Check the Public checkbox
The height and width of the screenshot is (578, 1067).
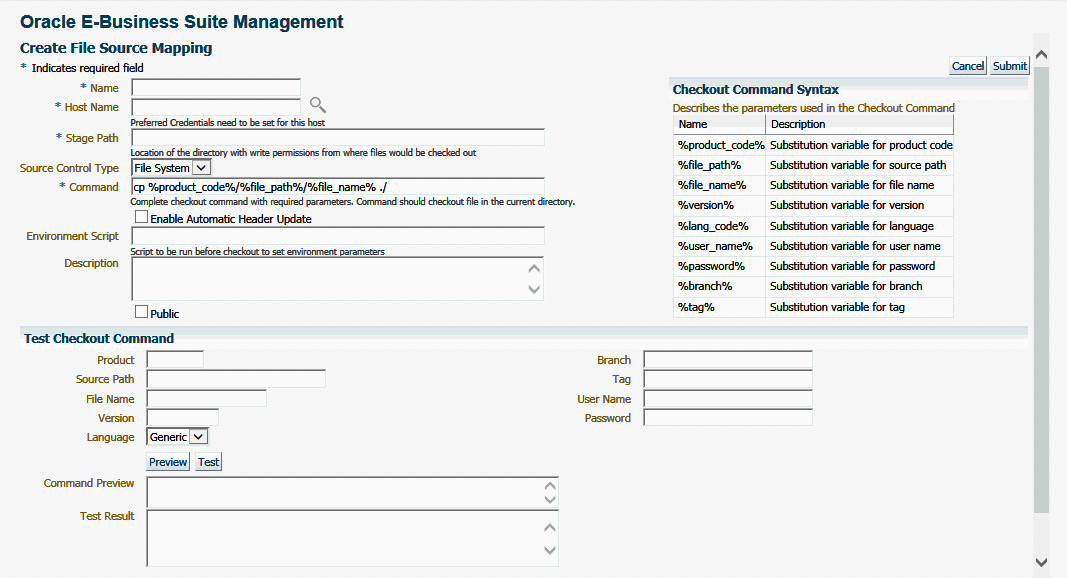[142, 312]
